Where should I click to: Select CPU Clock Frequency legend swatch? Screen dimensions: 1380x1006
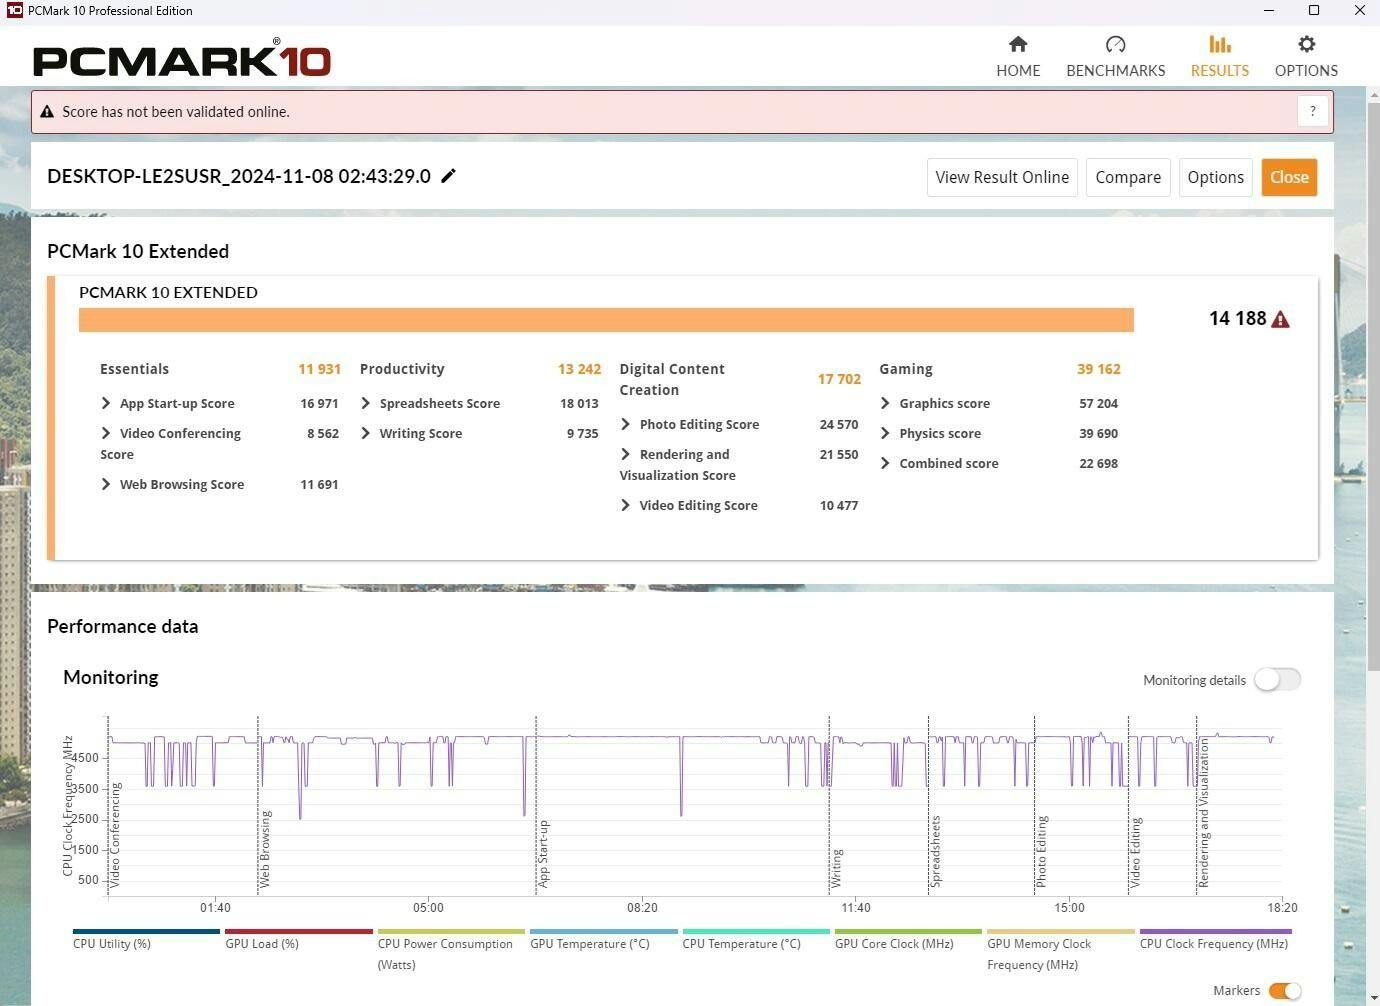(1216, 931)
